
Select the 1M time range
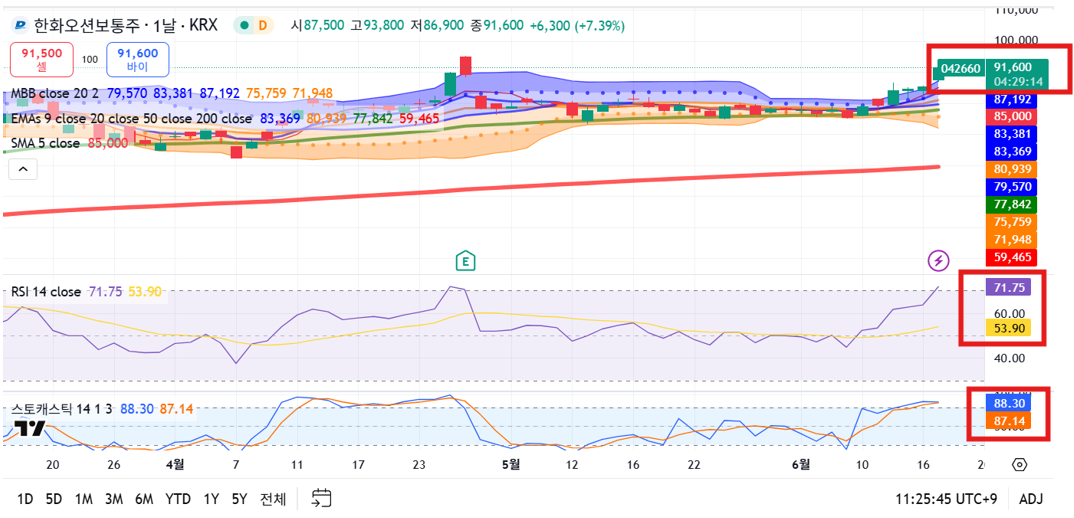[84, 499]
